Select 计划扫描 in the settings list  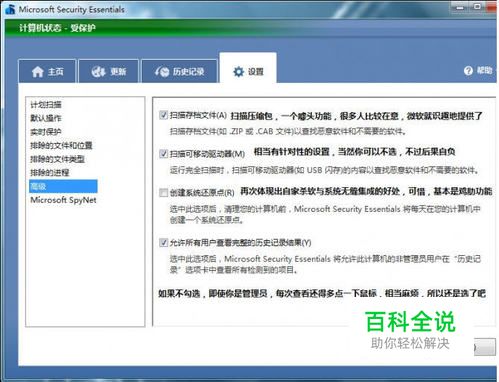(x=46, y=105)
